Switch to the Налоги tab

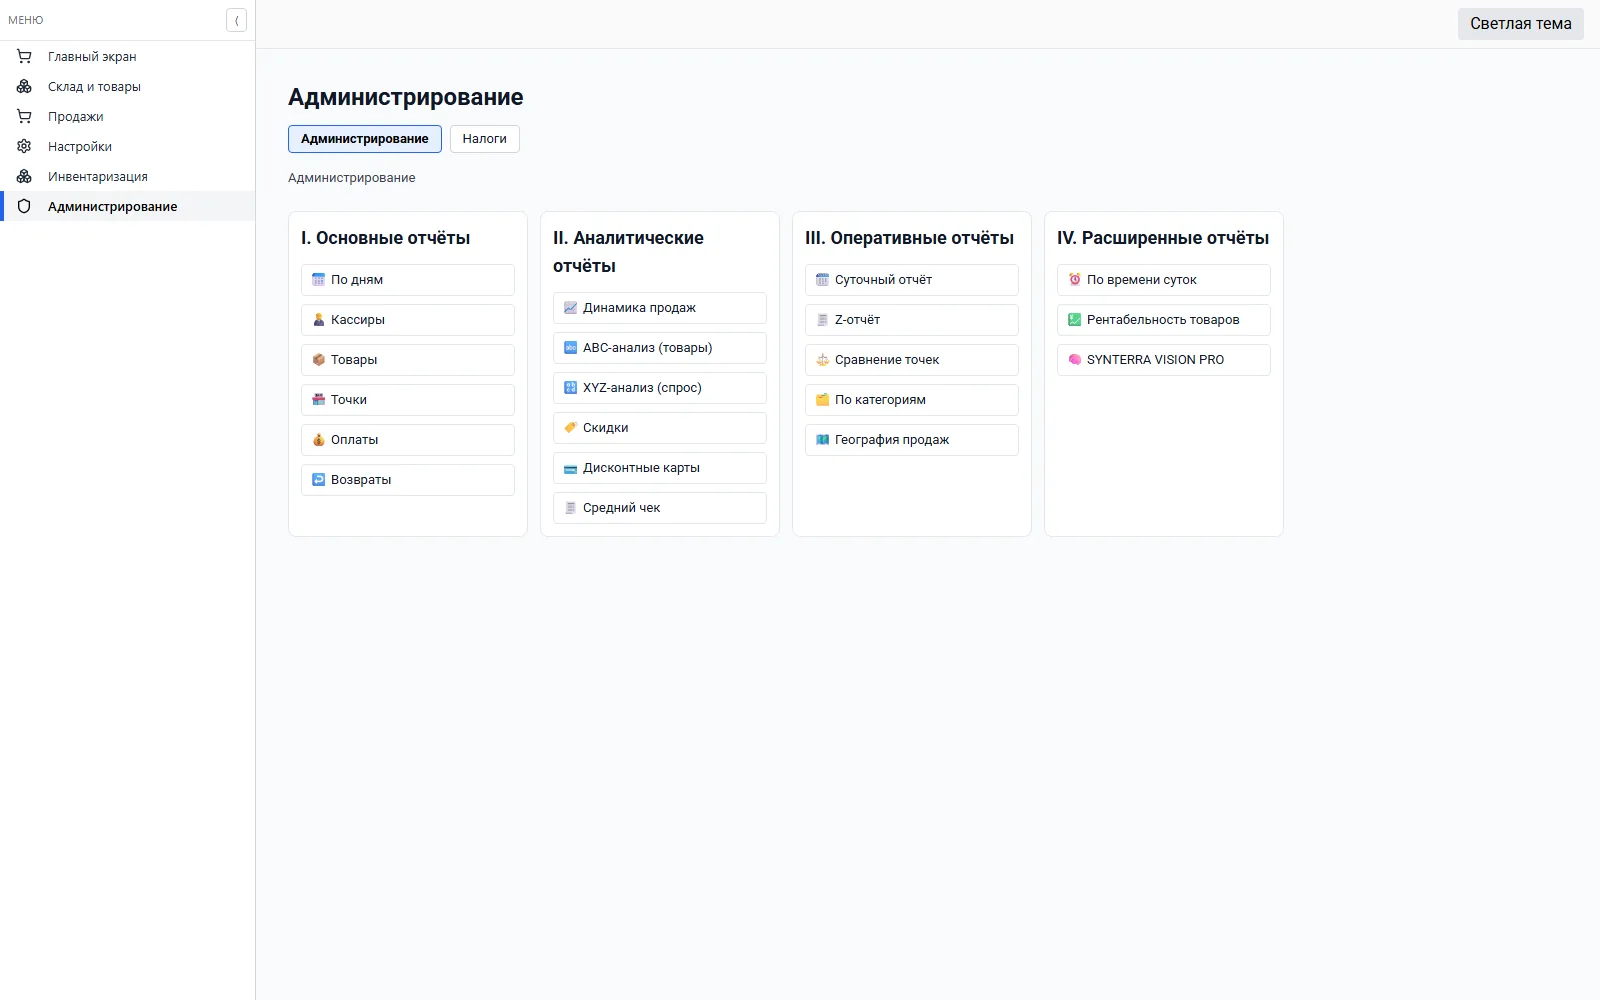[485, 139]
